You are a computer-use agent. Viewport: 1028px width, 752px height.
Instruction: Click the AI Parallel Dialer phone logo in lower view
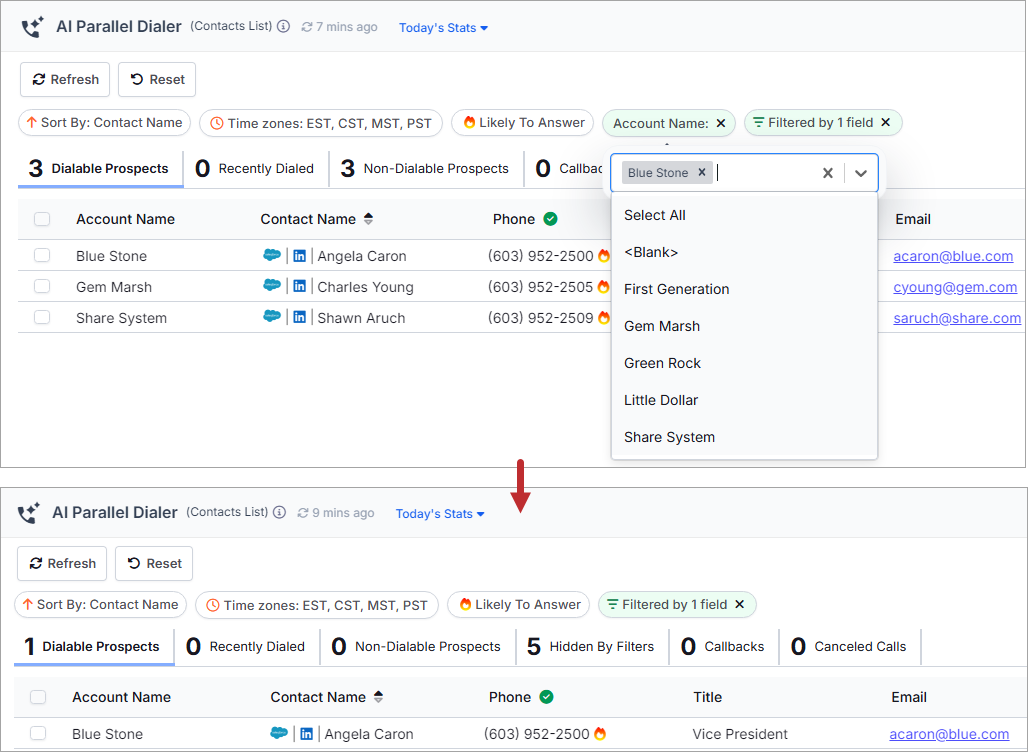(x=29, y=513)
